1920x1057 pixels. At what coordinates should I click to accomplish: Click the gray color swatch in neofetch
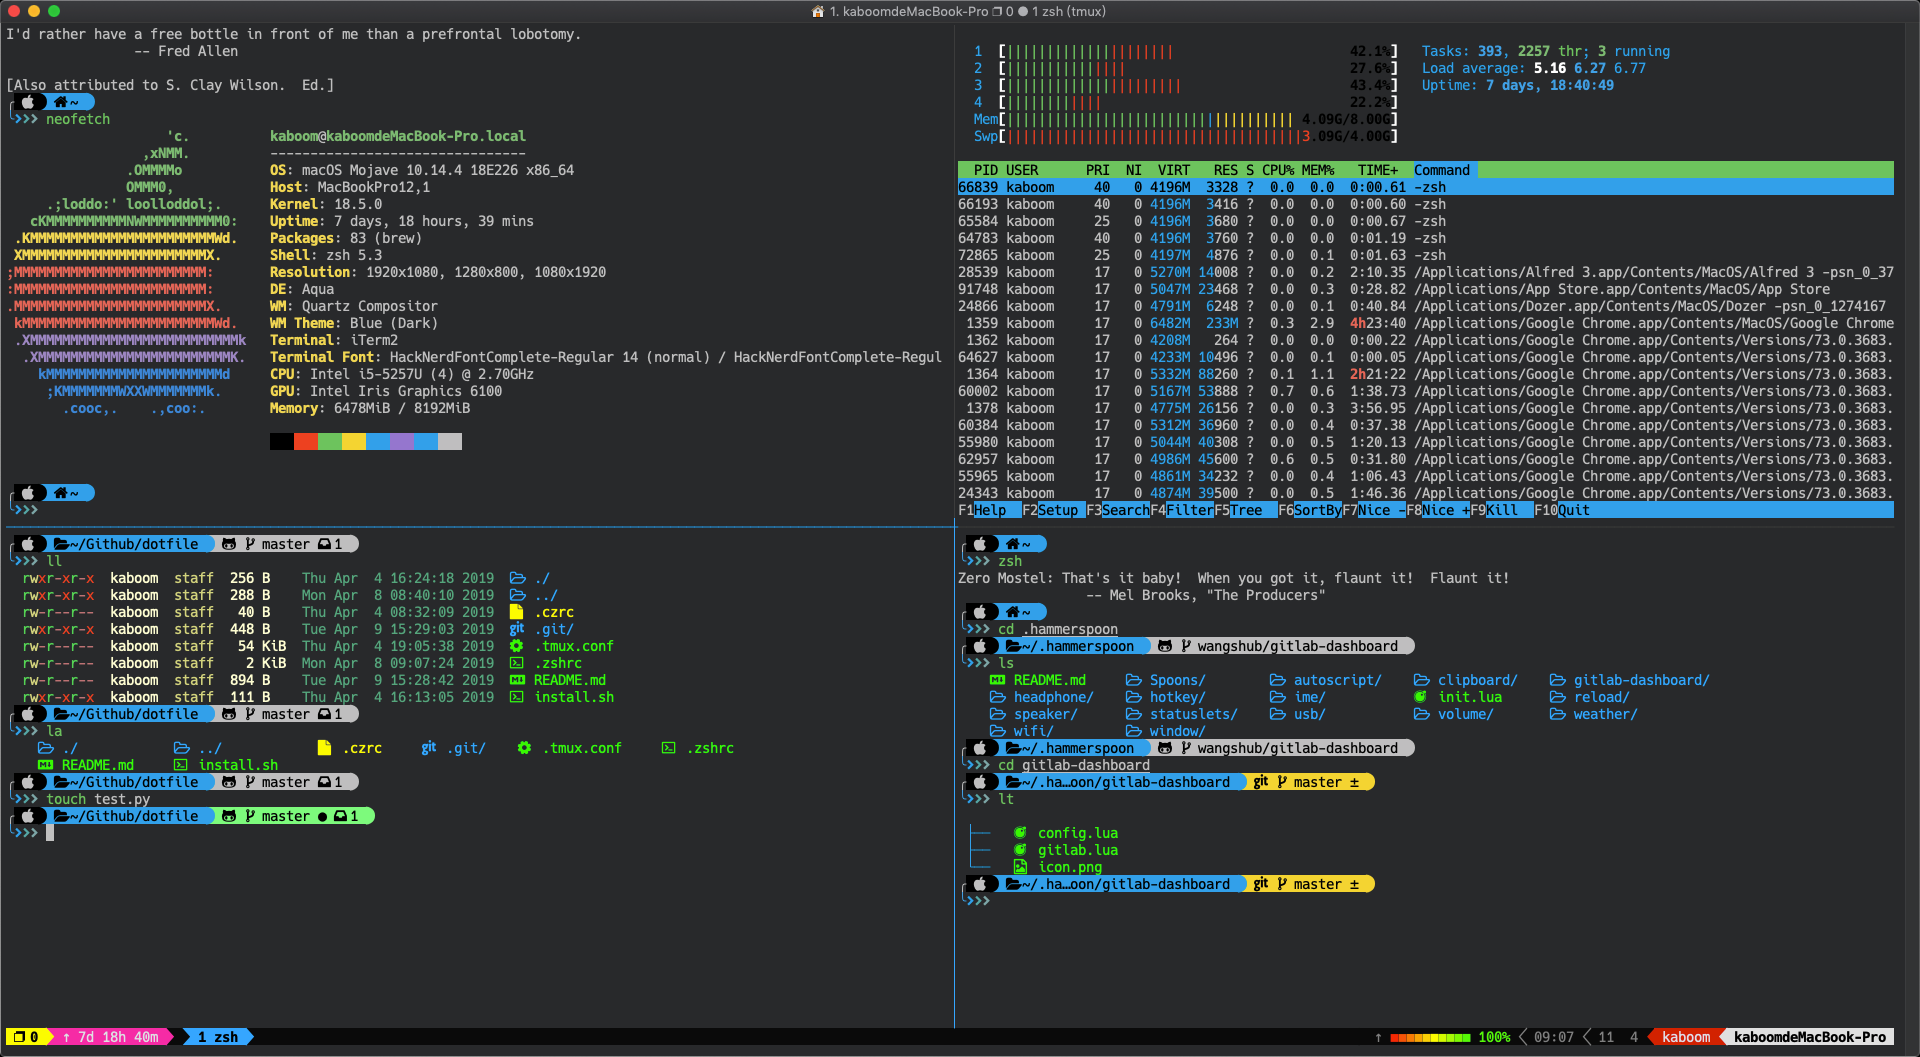tap(450, 441)
